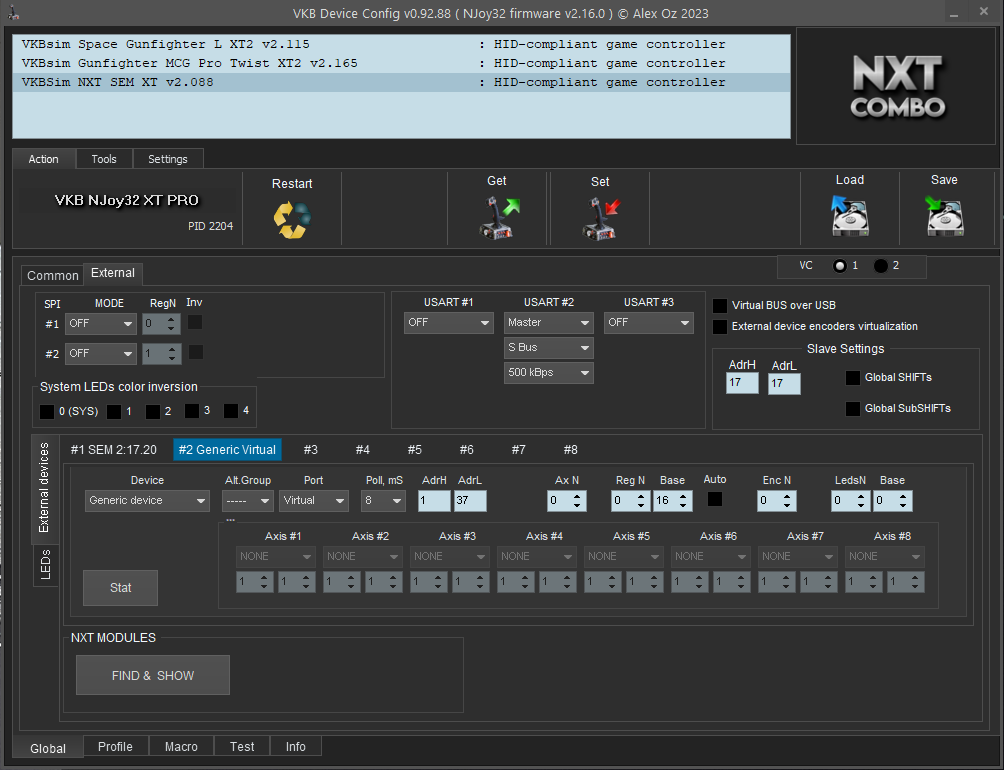Open the Global bottom tab
This screenshot has width=1004, height=770.
(x=48, y=748)
